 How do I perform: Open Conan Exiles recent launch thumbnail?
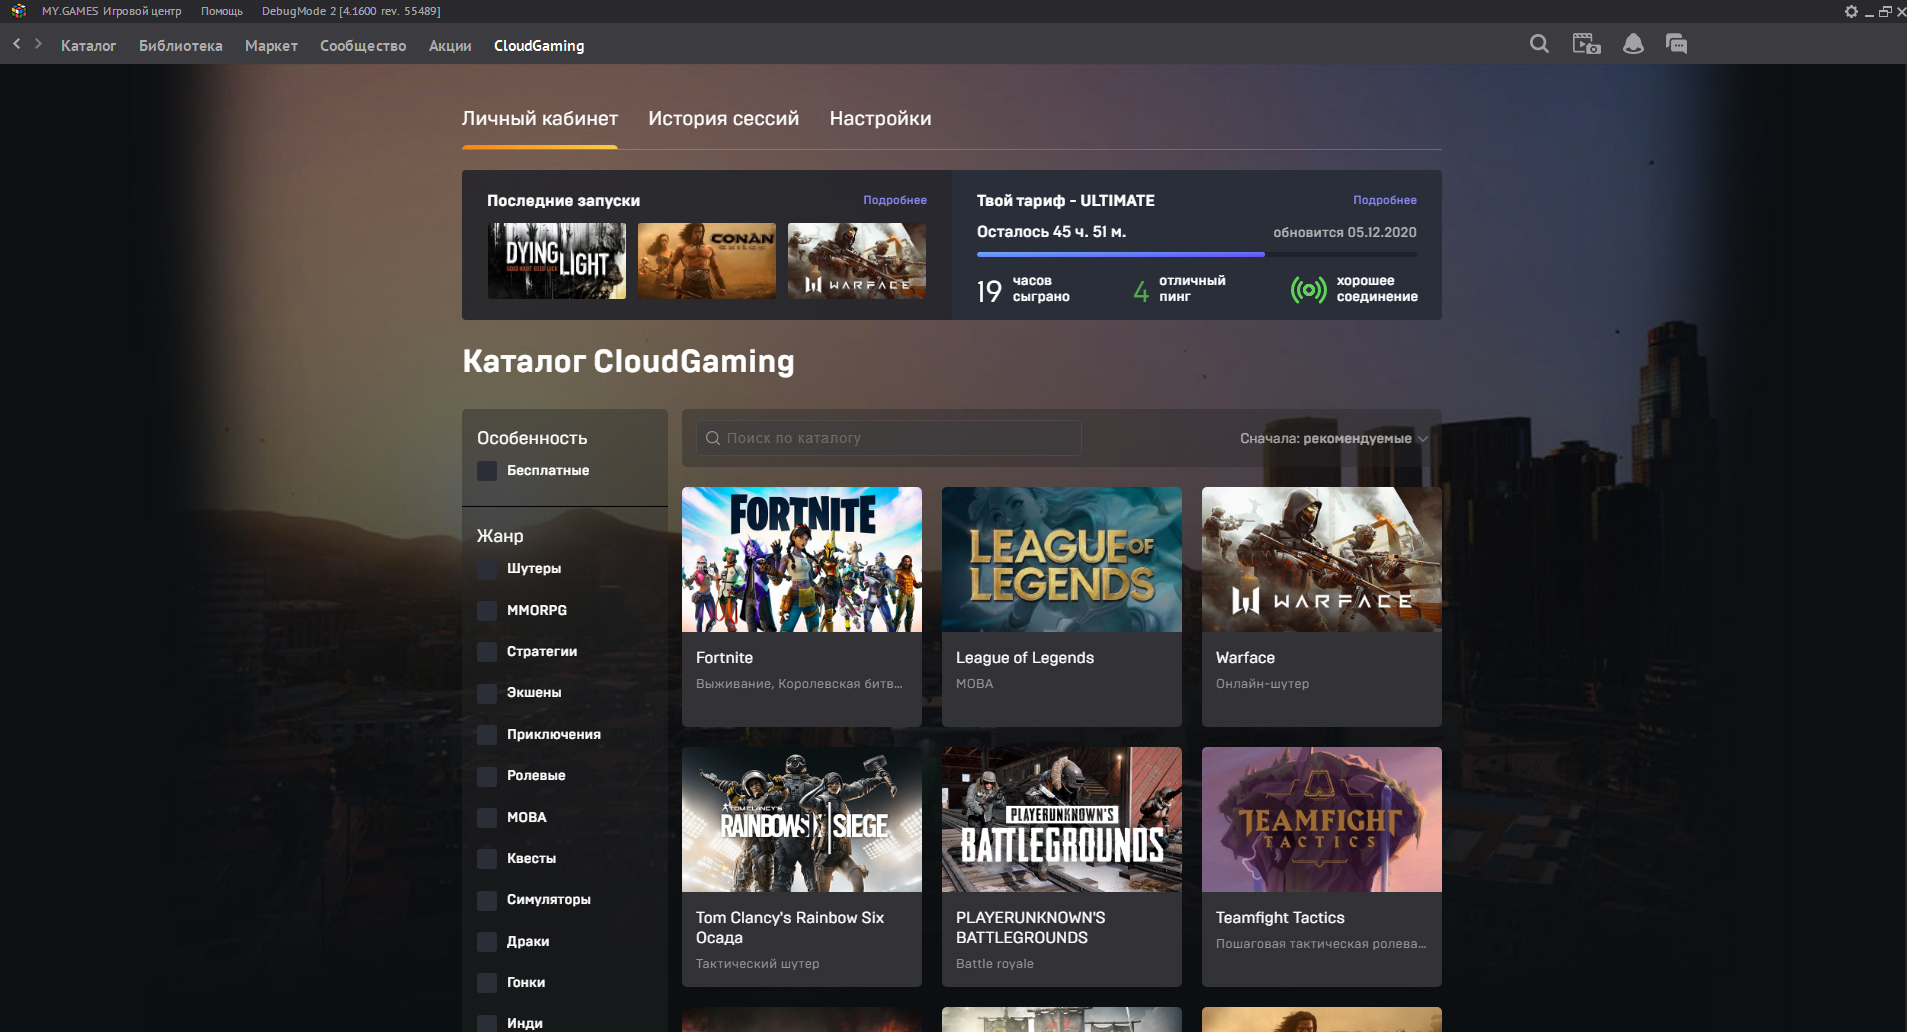(x=707, y=261)
